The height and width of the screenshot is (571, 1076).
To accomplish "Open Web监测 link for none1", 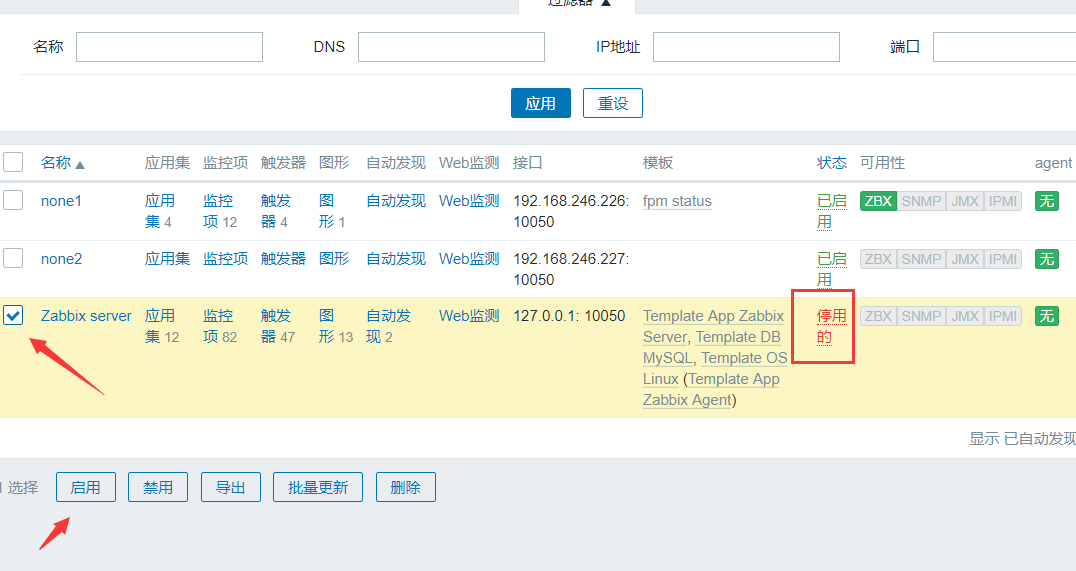I will (469, 201).
